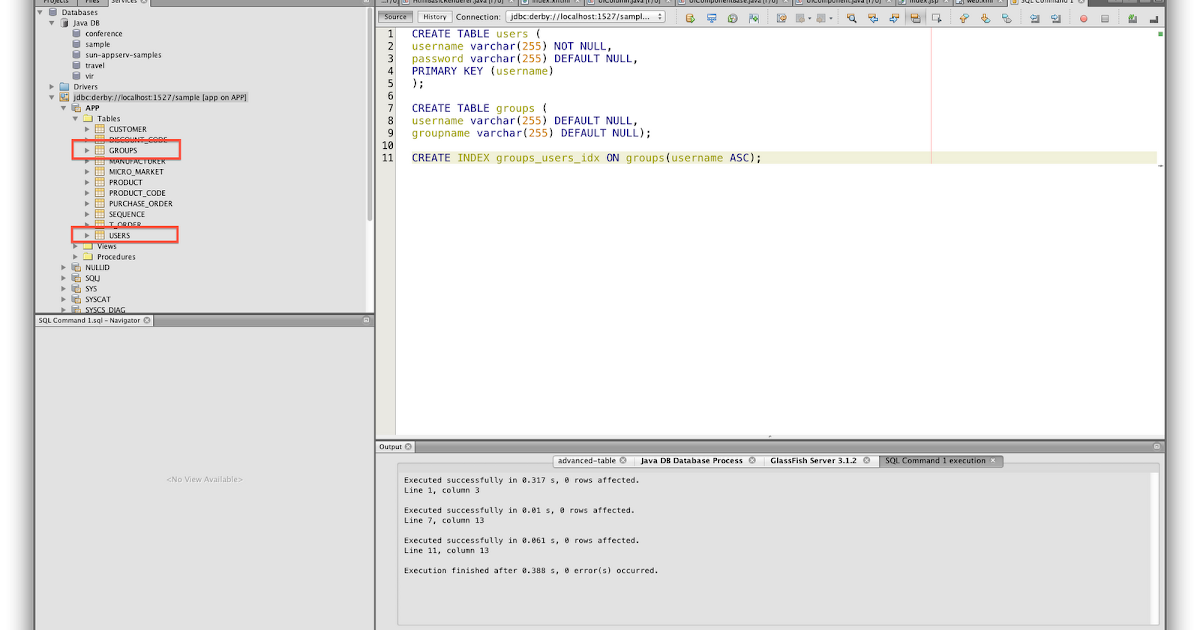Image resolution: width=1200 pixels, height=630 pixels.
Task: Expand the Views folder
Action: coord(75,246)
